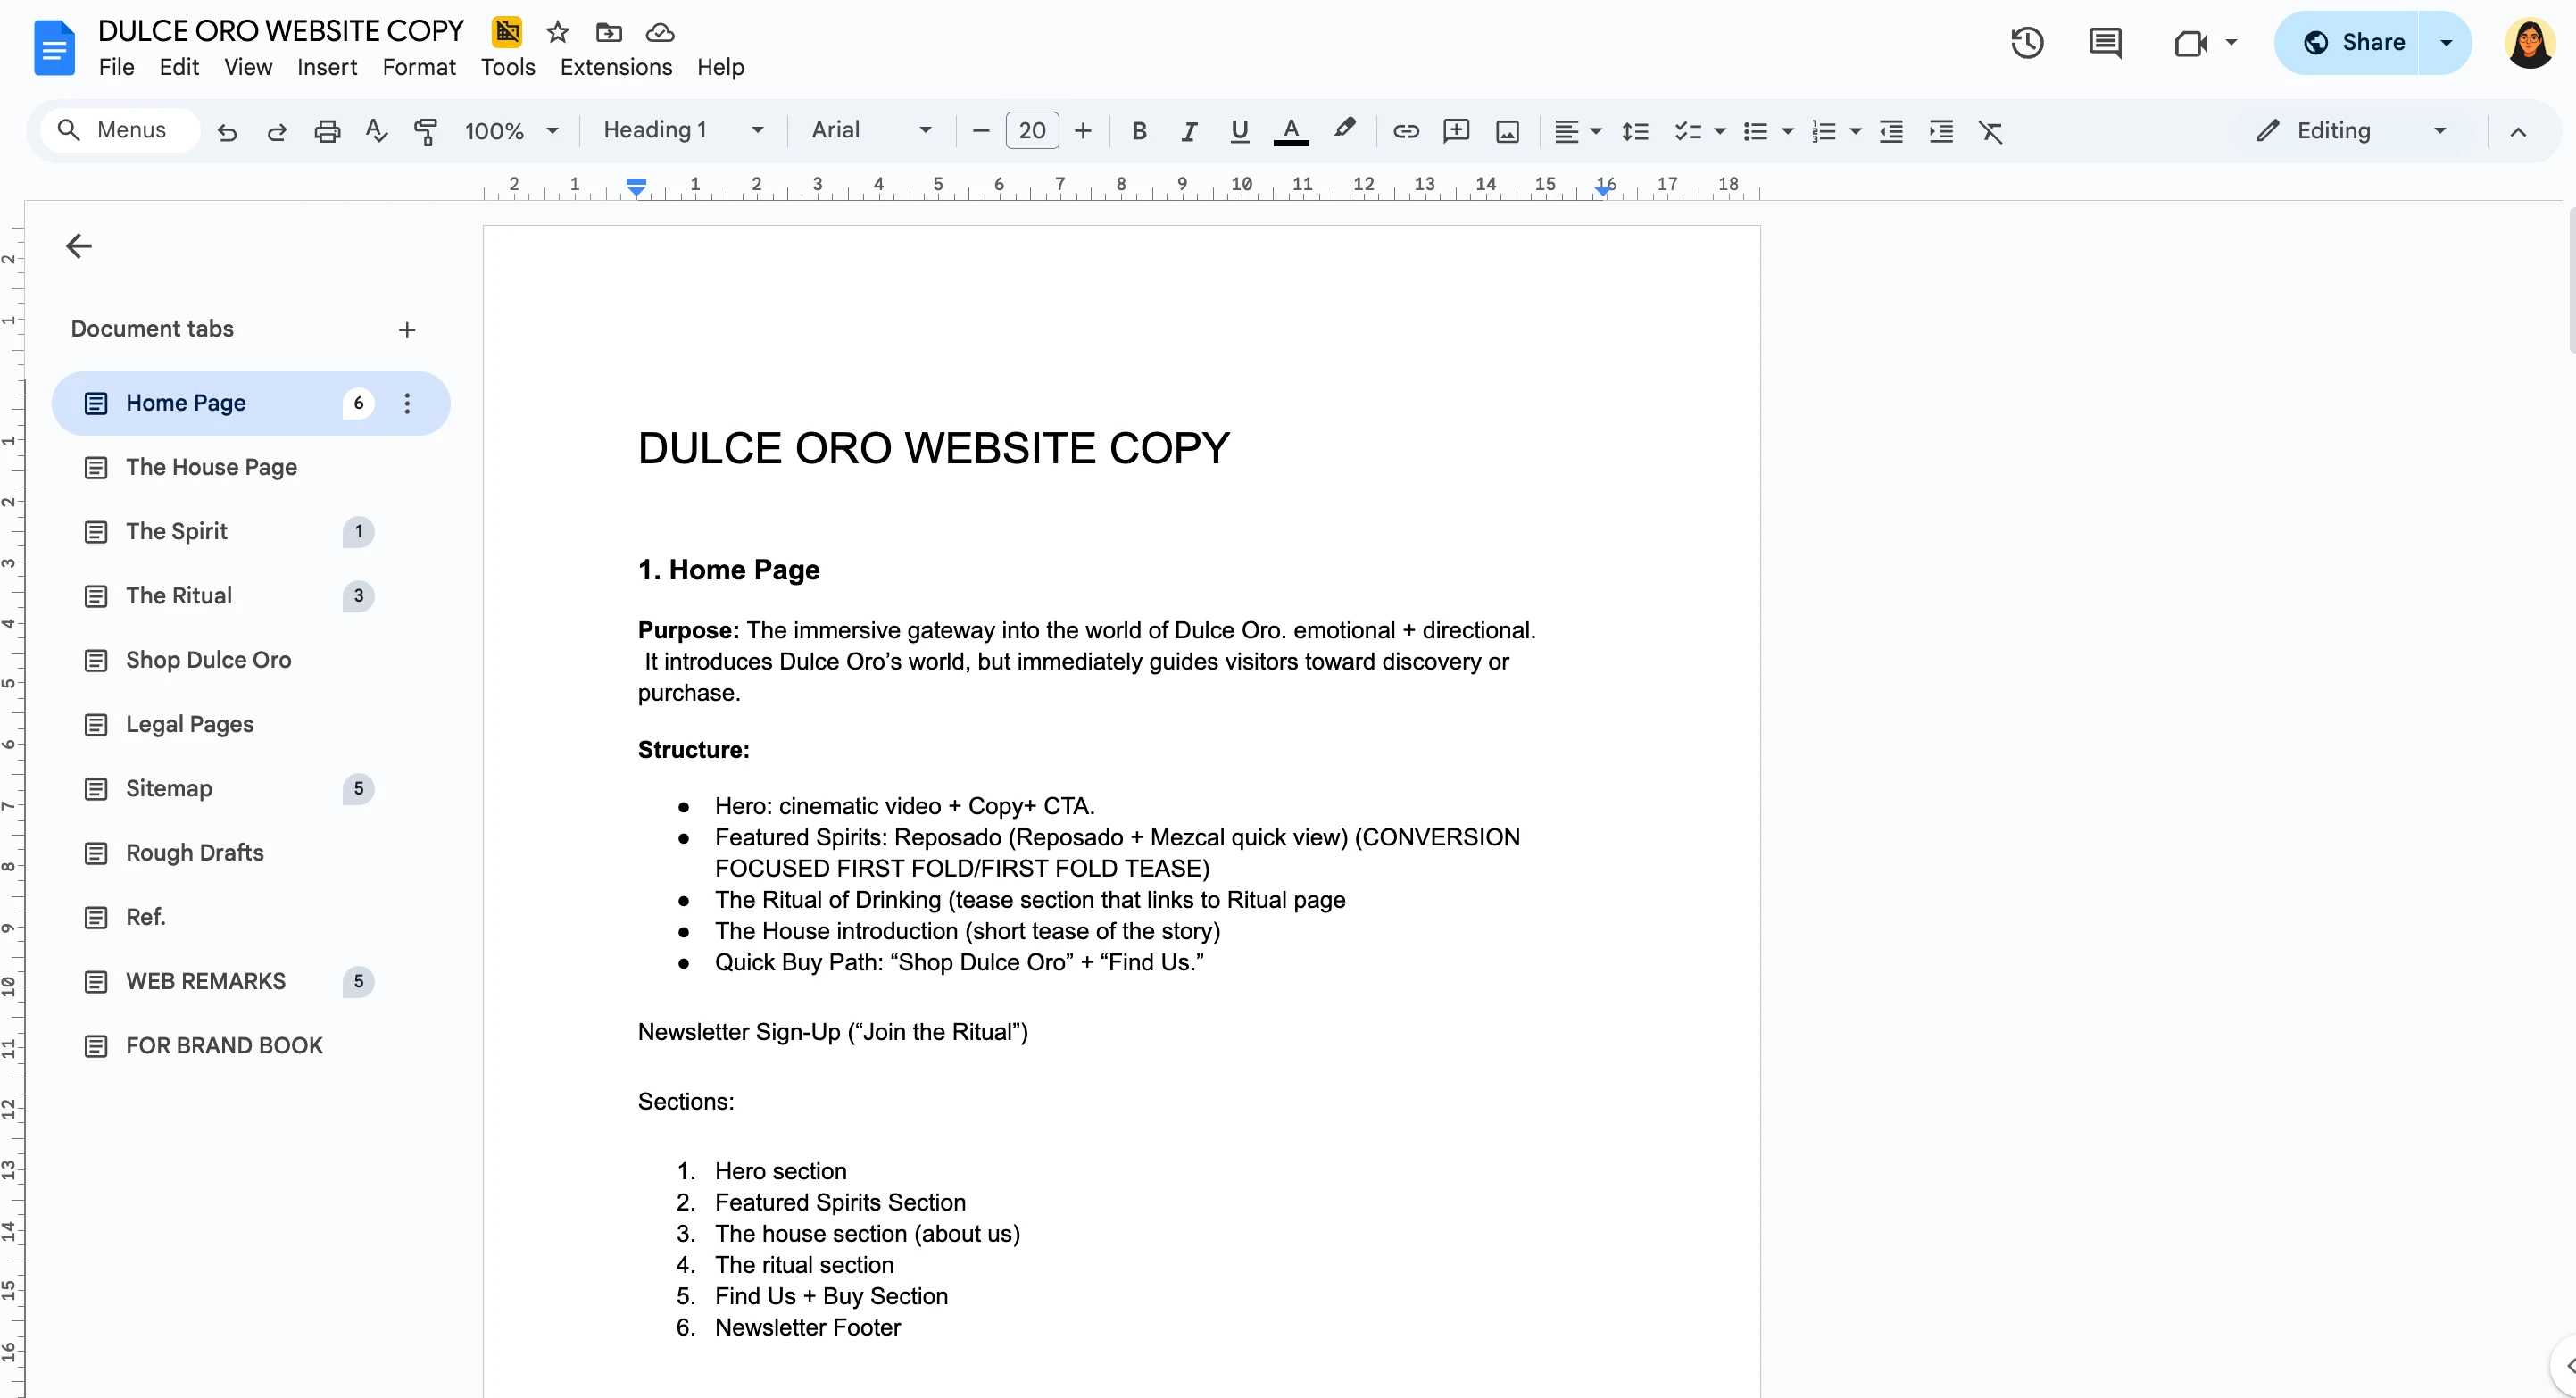Screen dimensions: 2576x1398
Task: Switch to The Ritual tab
Action: [x=179, y=595]
